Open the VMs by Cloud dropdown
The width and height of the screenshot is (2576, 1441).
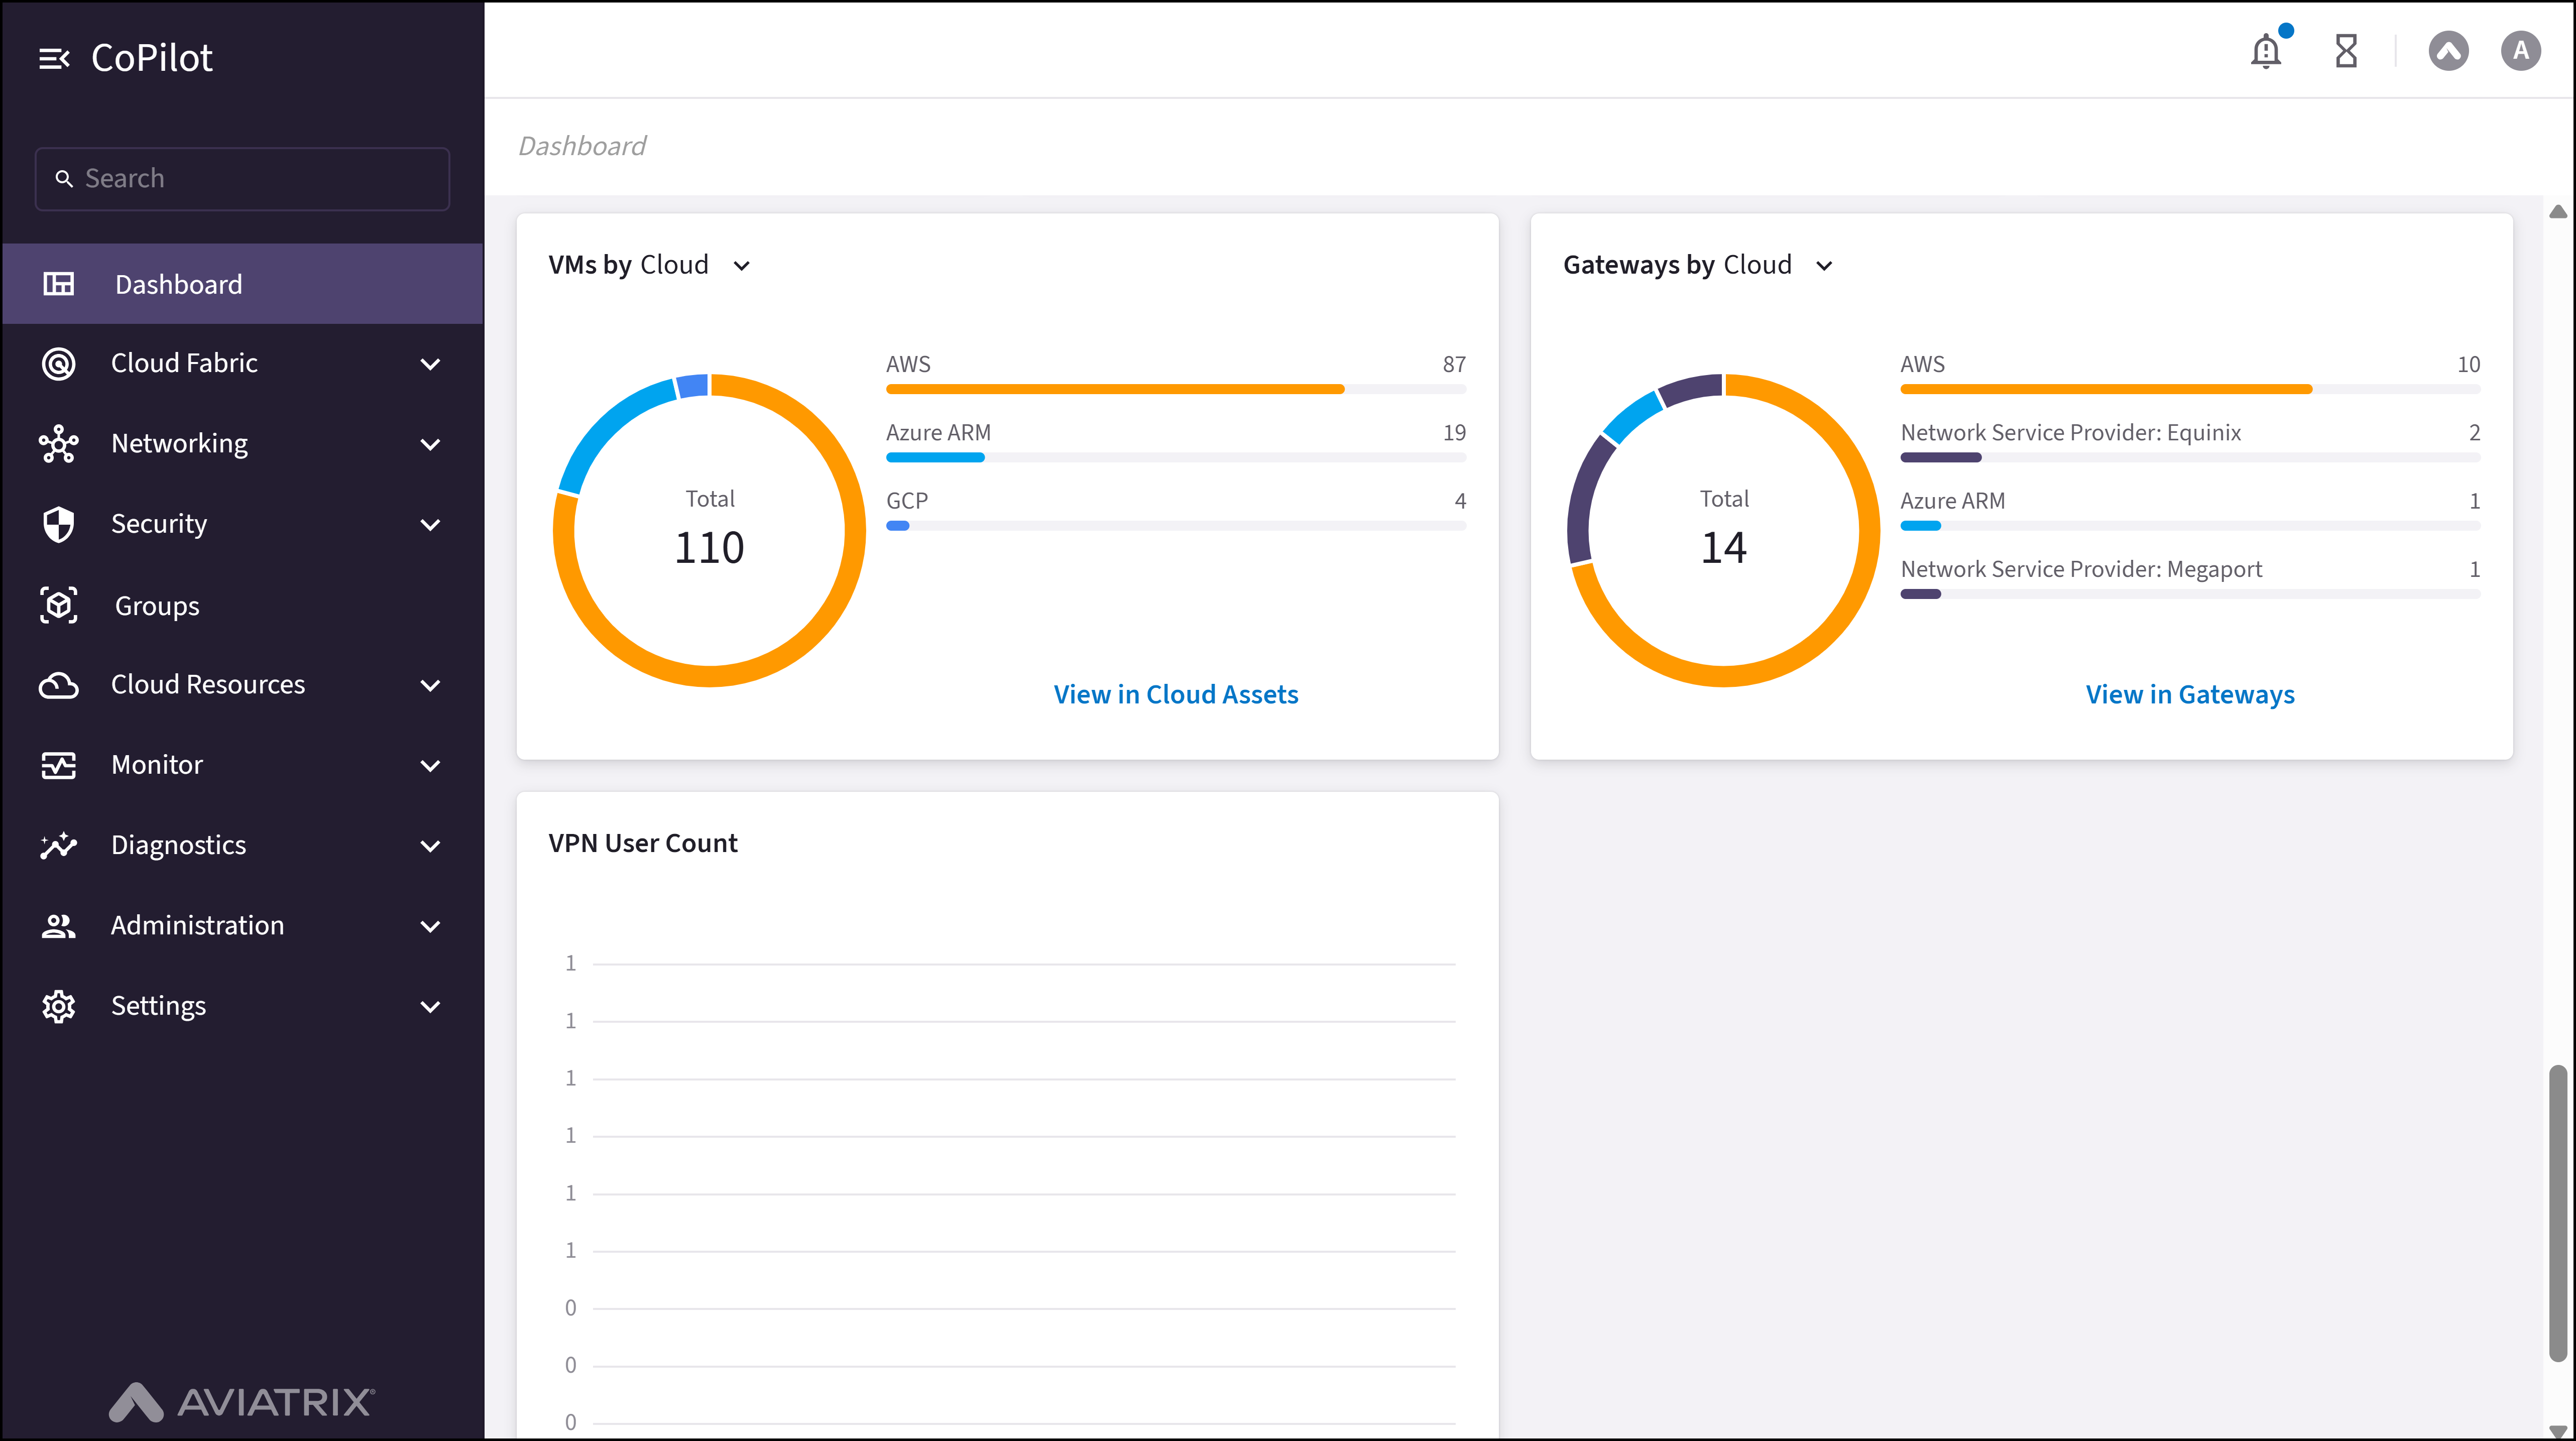click(x=741, y=266)
